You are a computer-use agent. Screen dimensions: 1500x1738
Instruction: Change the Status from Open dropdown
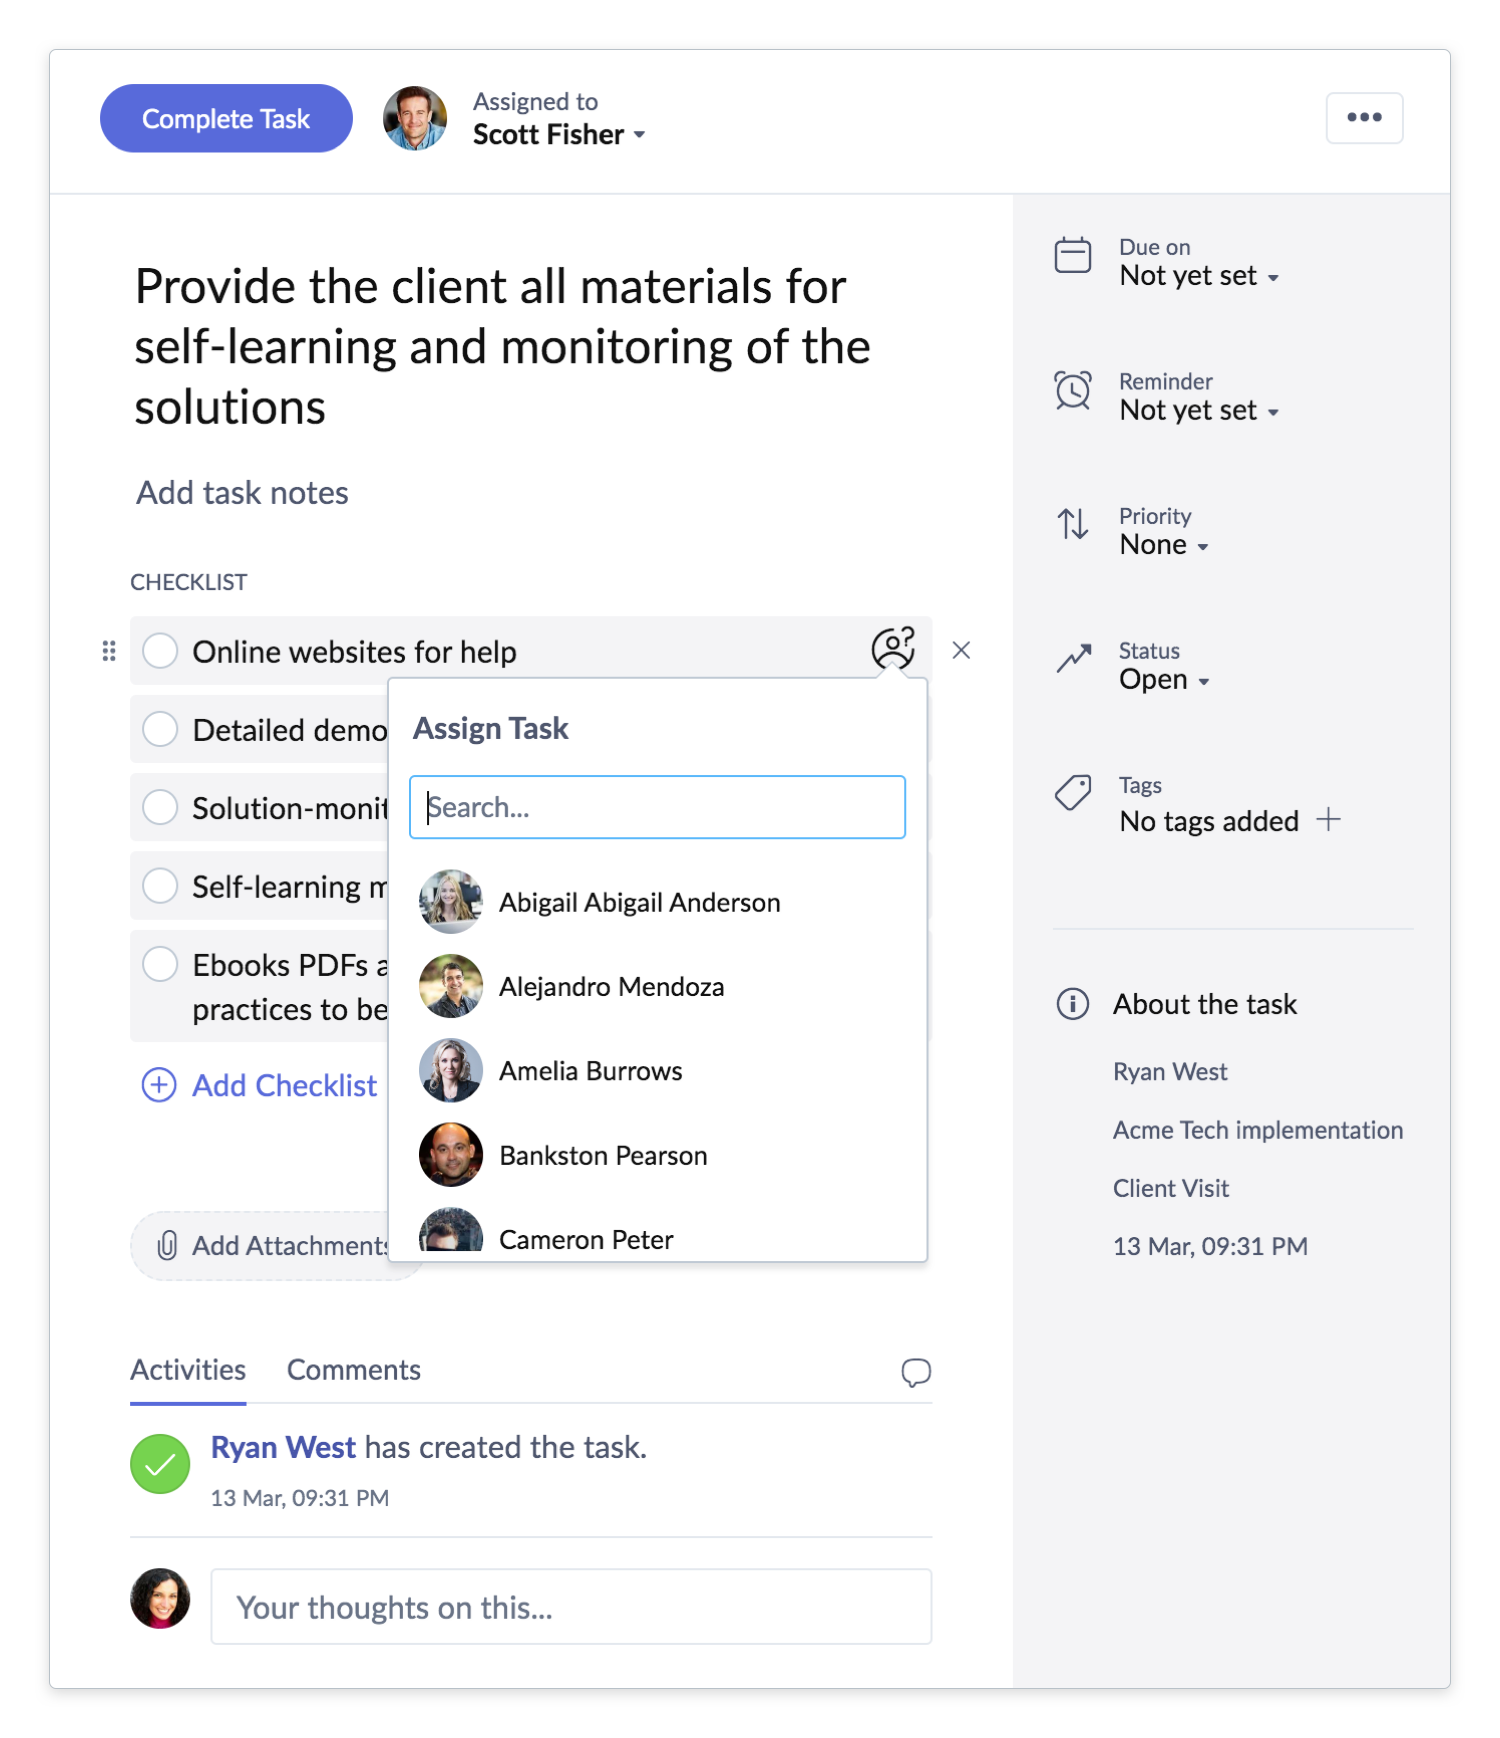pyautogui.click(x=1164, y=680)
